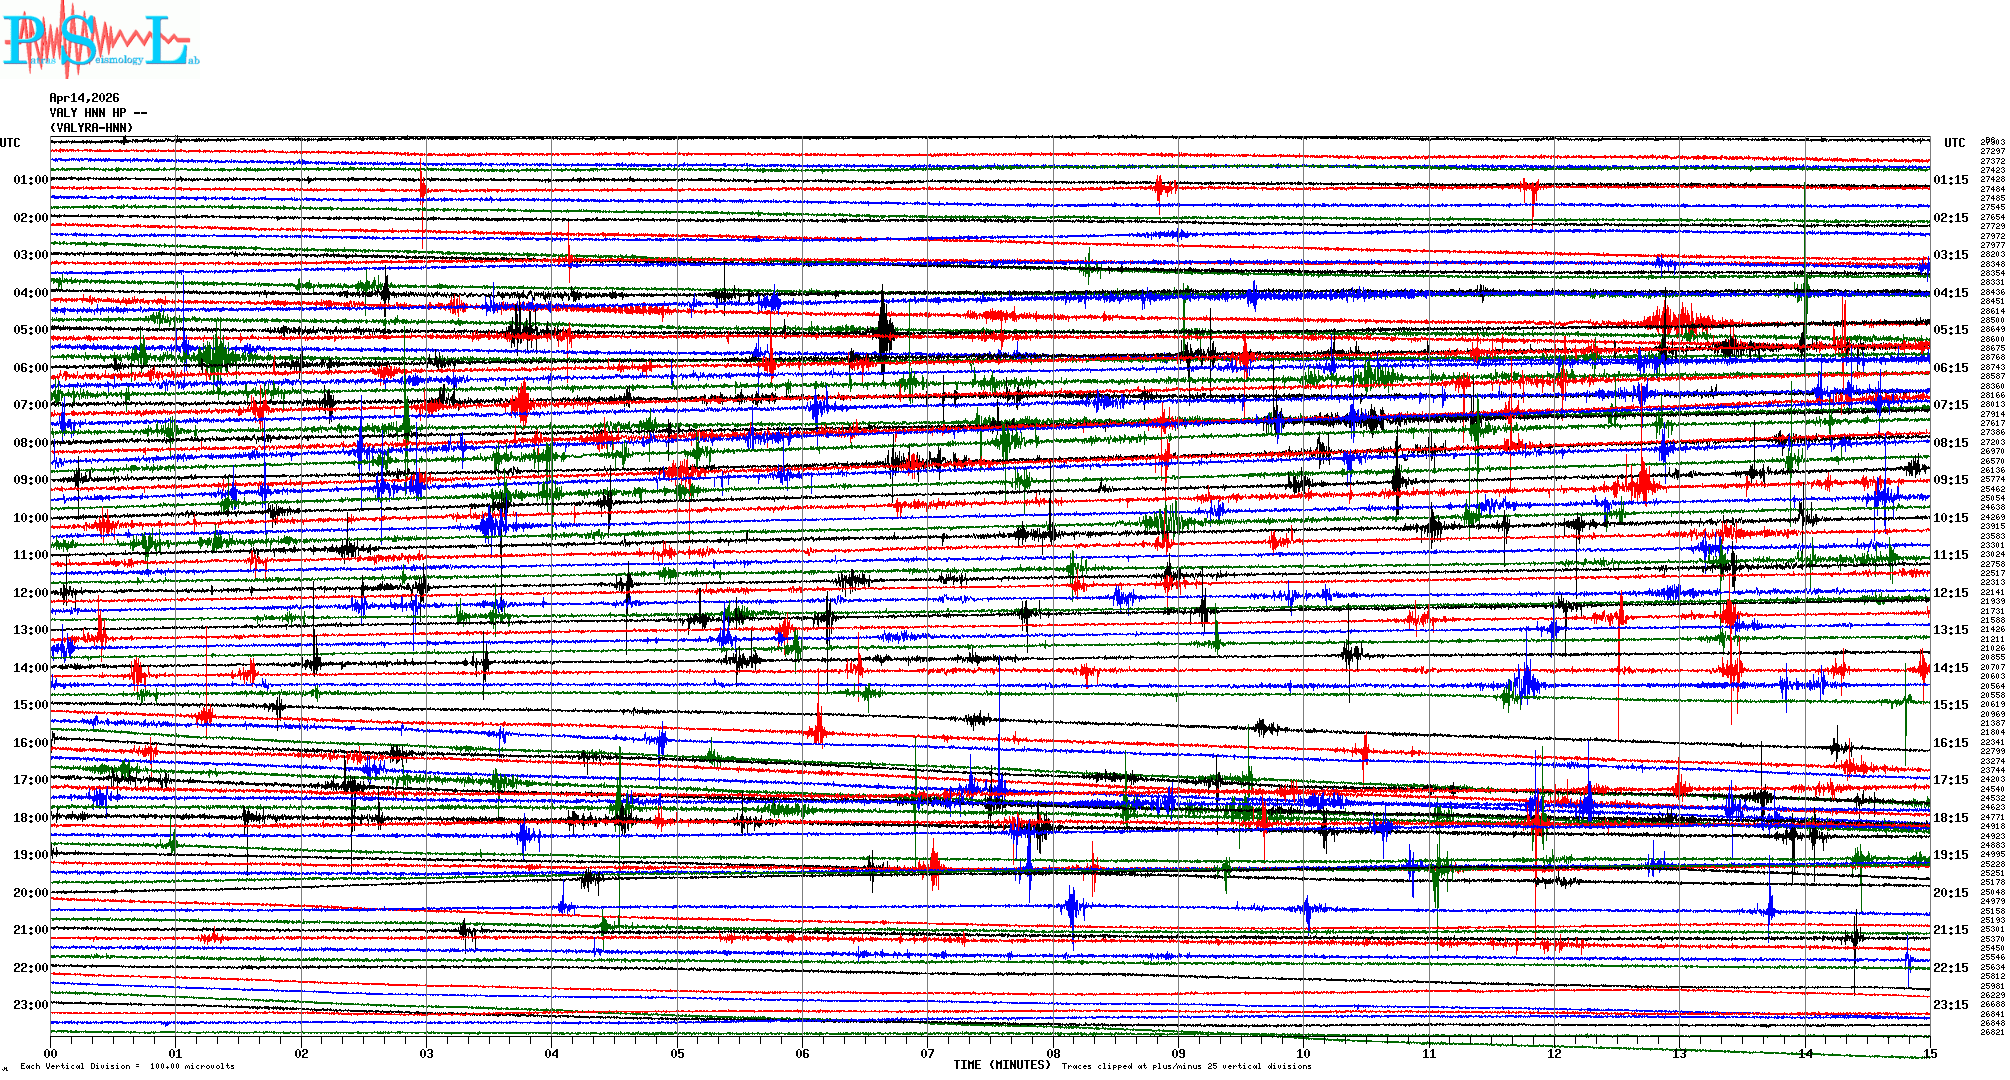This screenshot has width=2010, height=1080.
Task: Click the 14:15 time label on right
Action: [1950, 668]
